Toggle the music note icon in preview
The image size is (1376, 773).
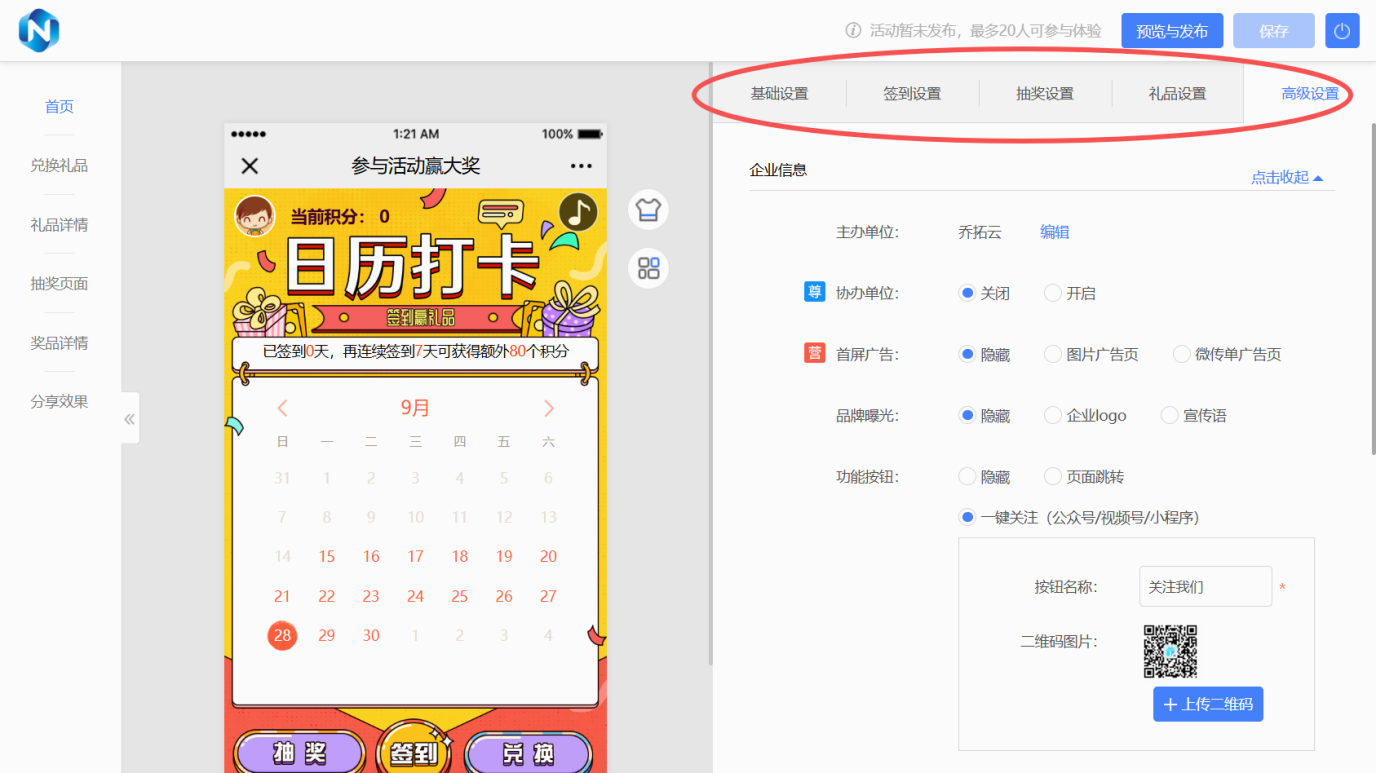577,212
